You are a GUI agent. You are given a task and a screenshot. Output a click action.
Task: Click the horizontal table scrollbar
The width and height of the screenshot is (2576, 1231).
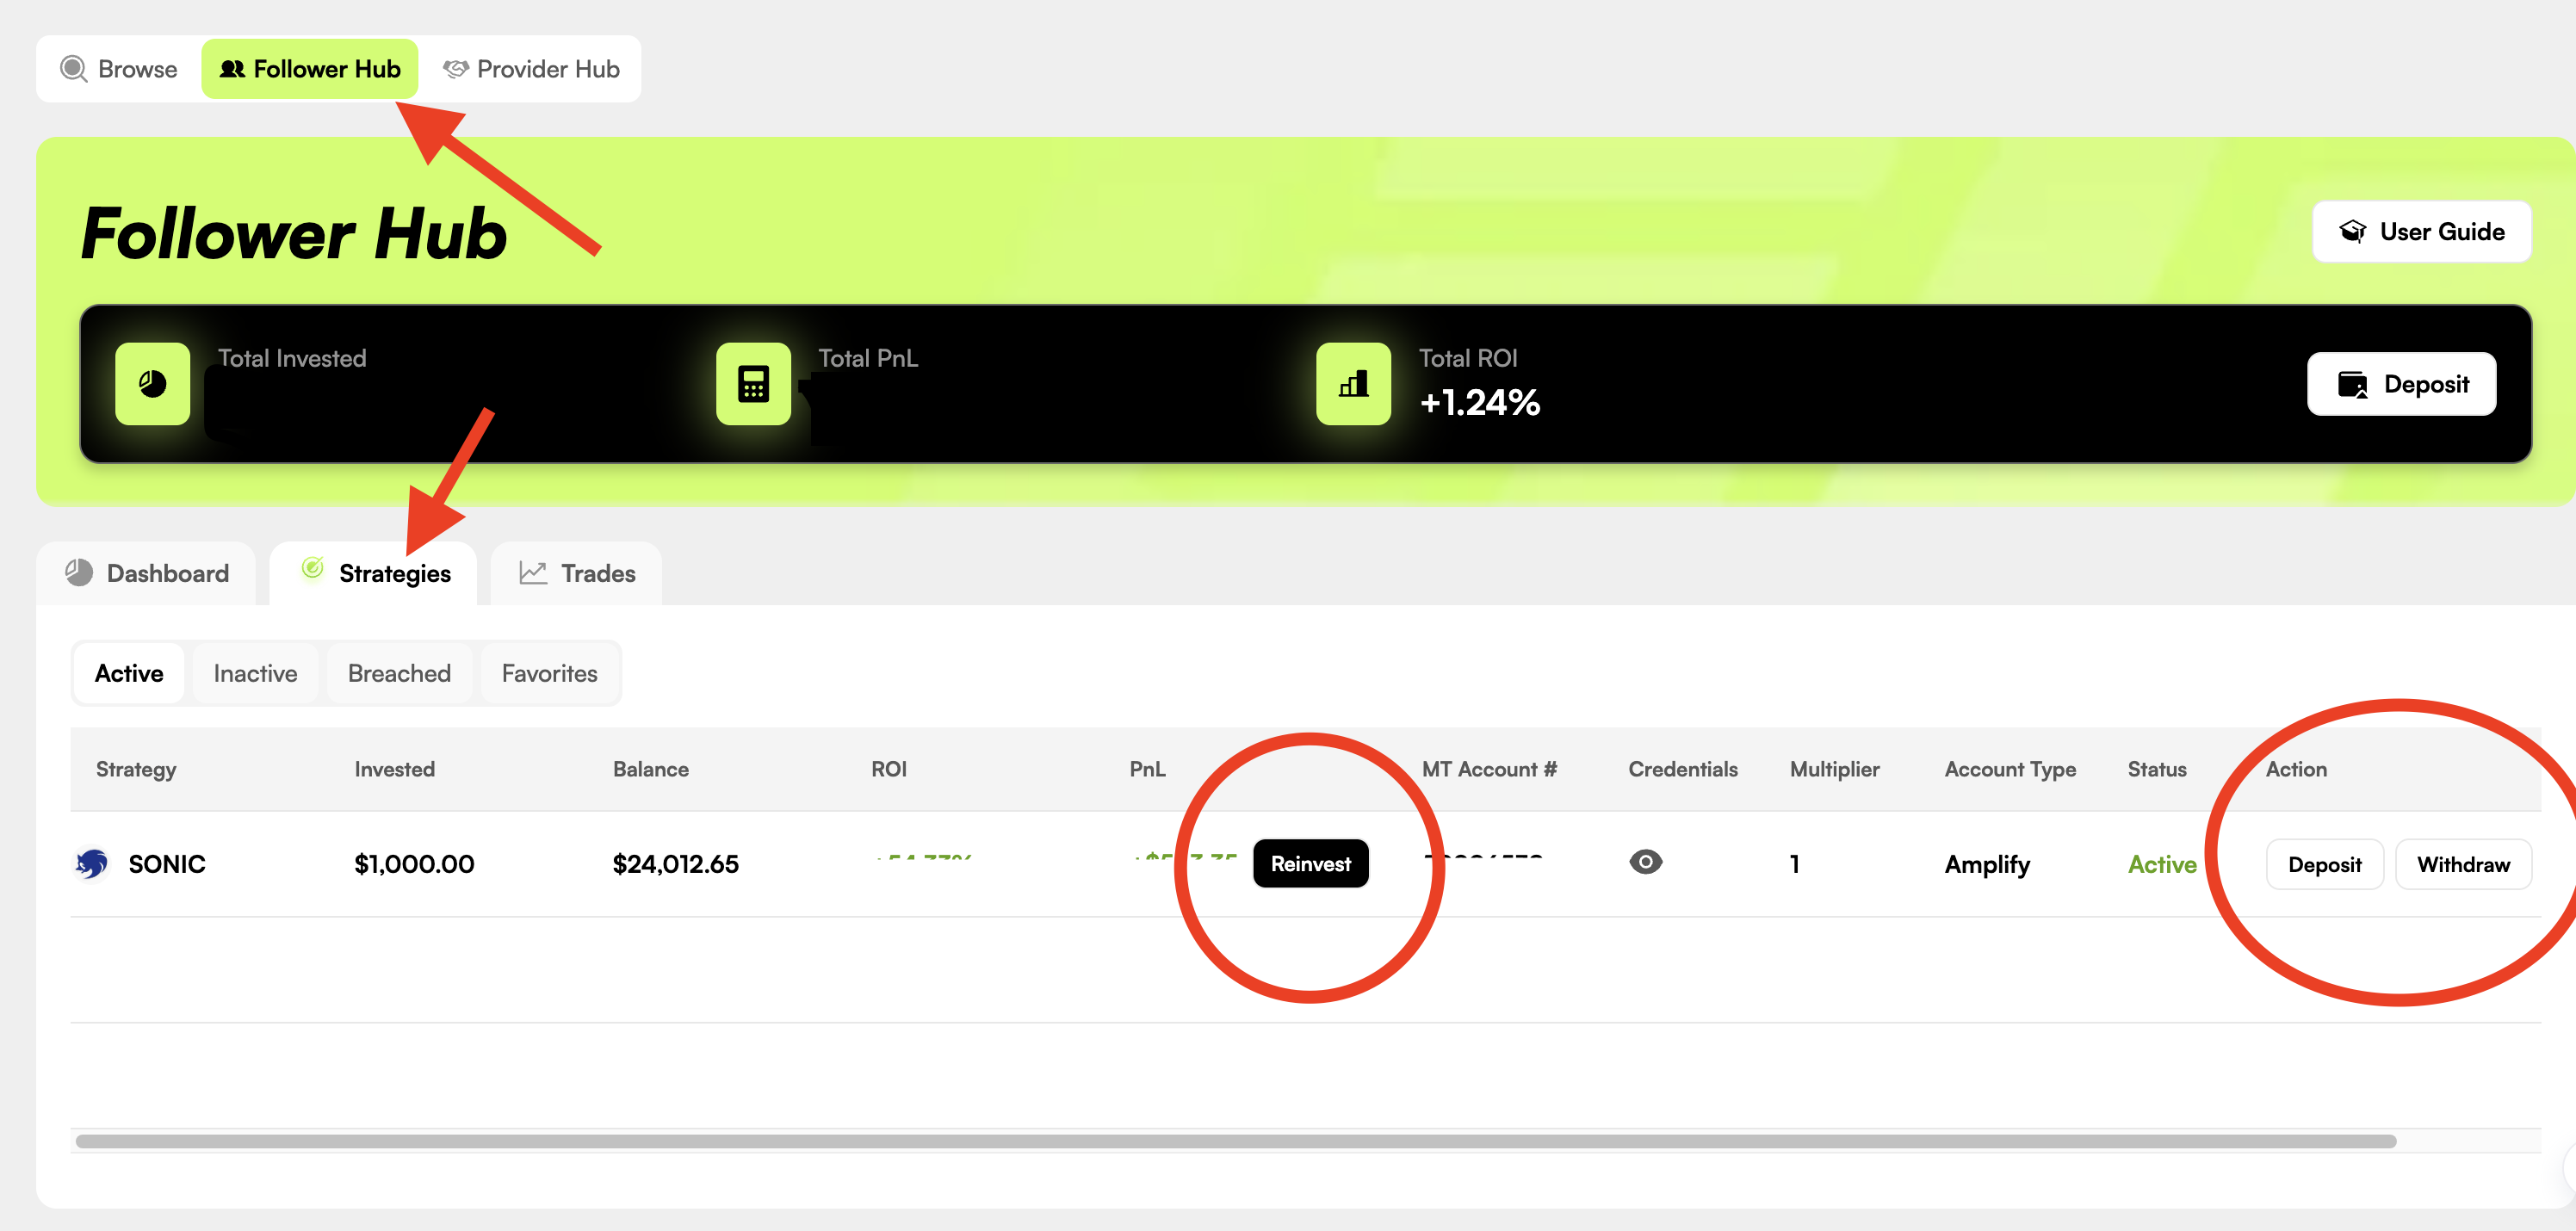pyautogui.click(x=1236, y=1141)
